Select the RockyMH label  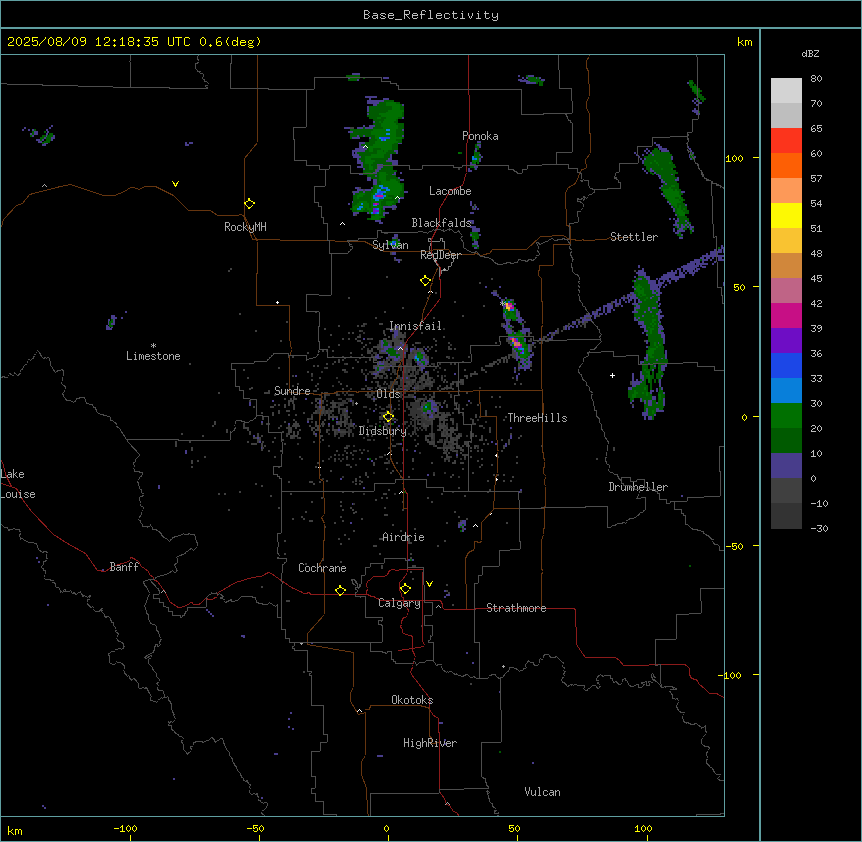pos(245,227)
